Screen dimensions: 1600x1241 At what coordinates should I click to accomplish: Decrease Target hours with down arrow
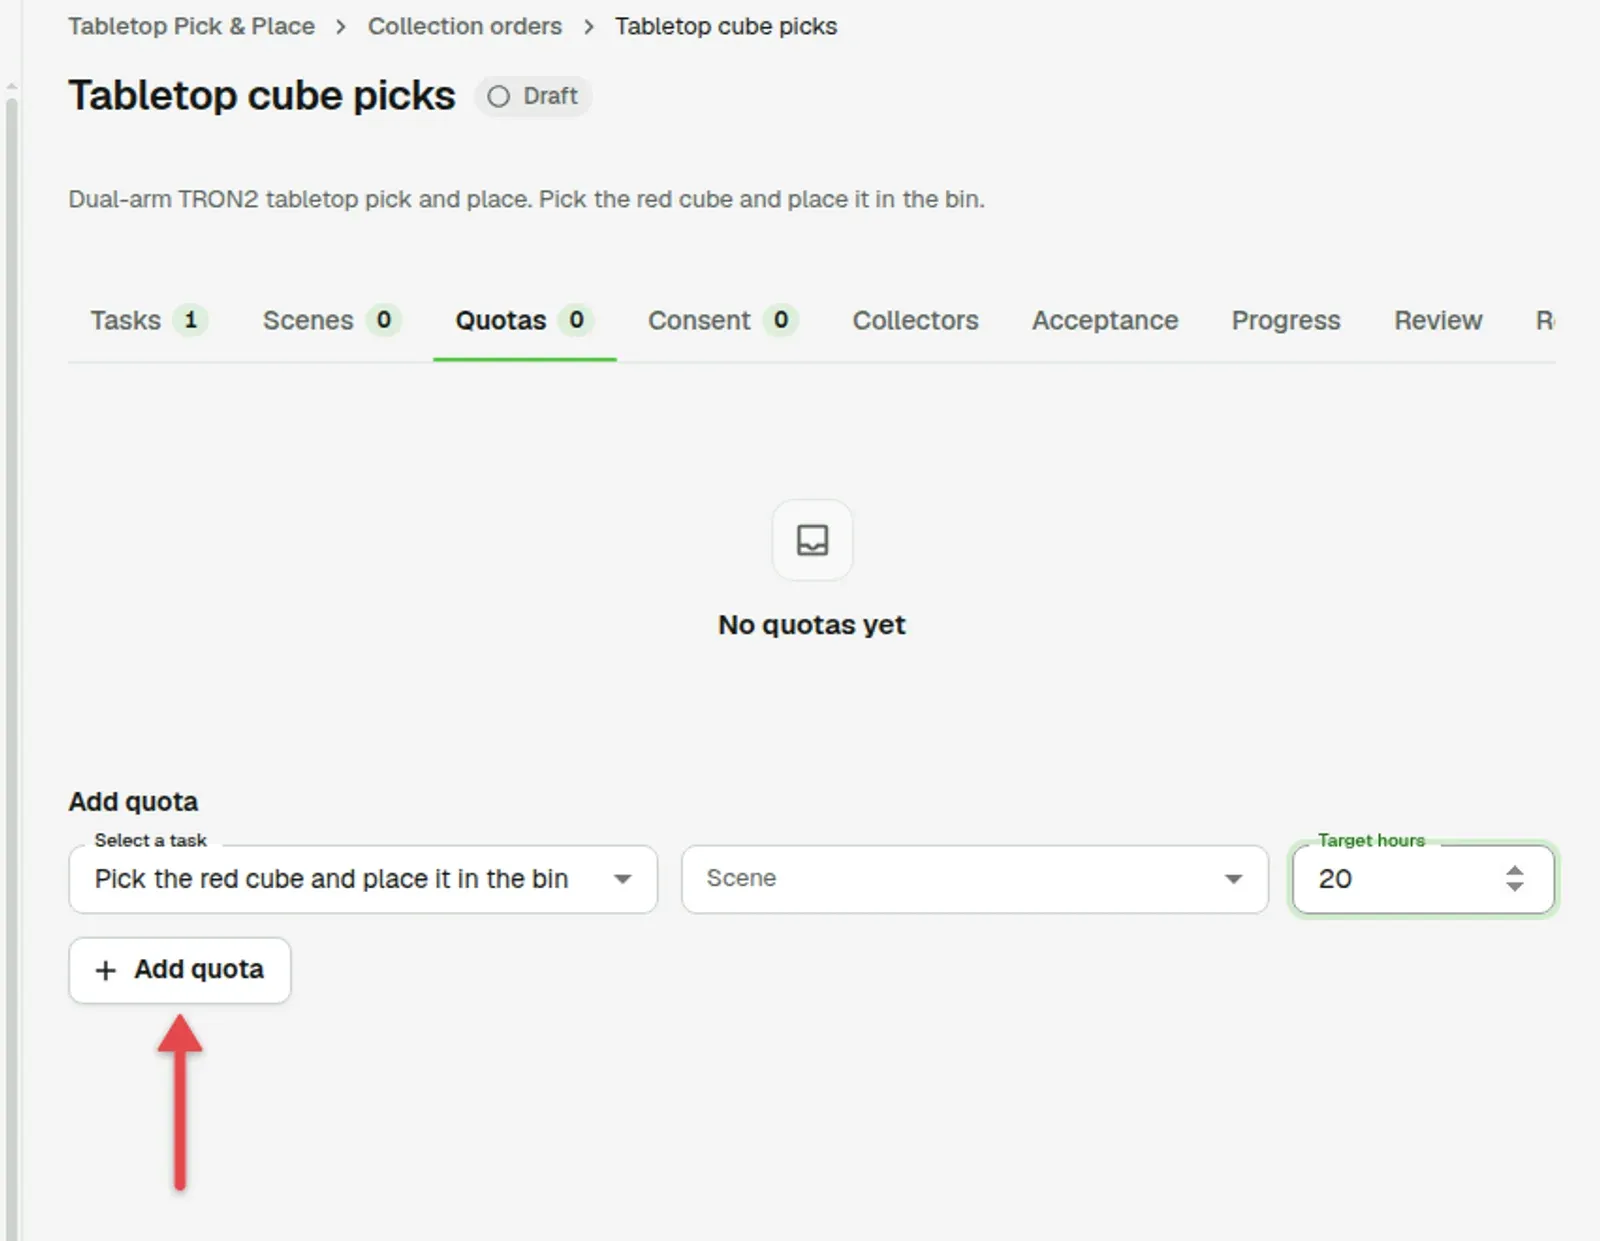[x=1515, y=887]
